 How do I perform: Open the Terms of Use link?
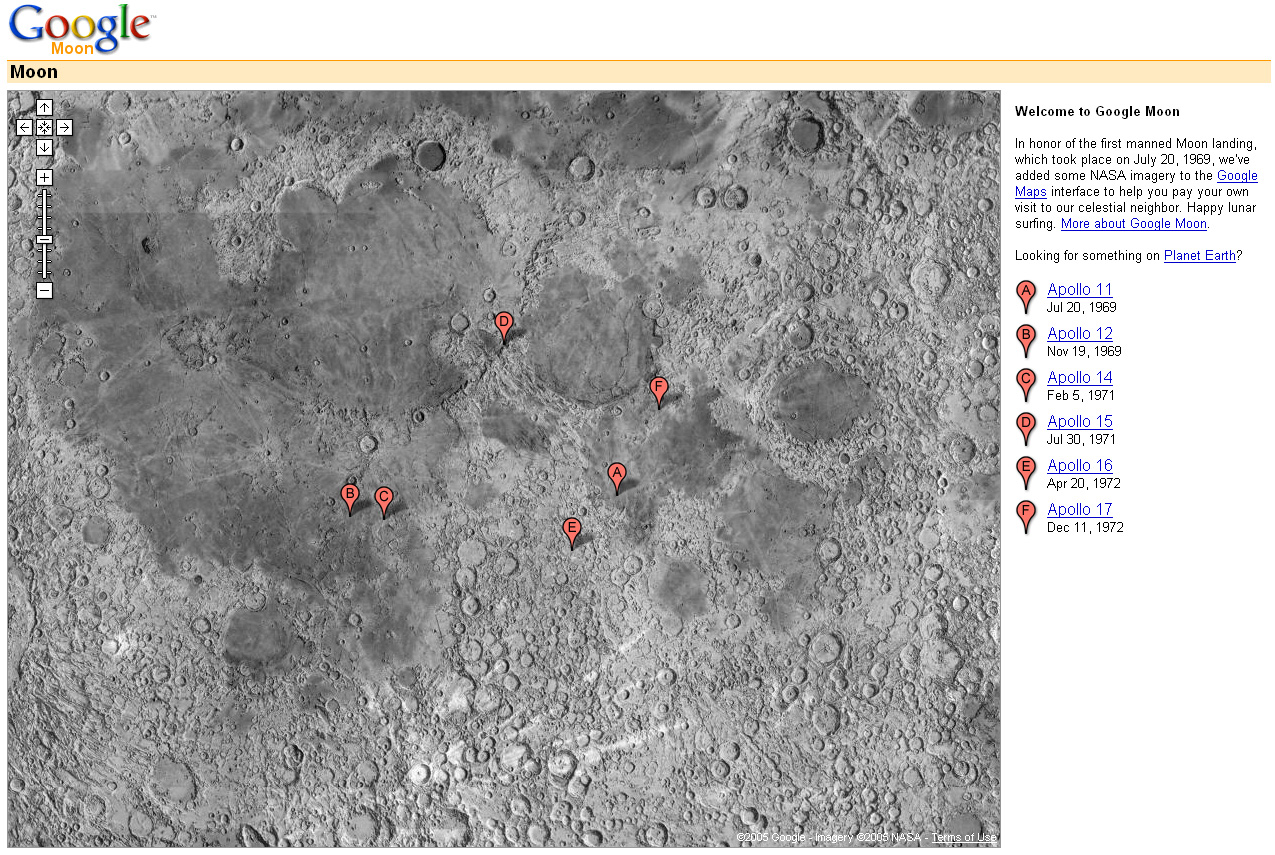[x=964, y=838]
